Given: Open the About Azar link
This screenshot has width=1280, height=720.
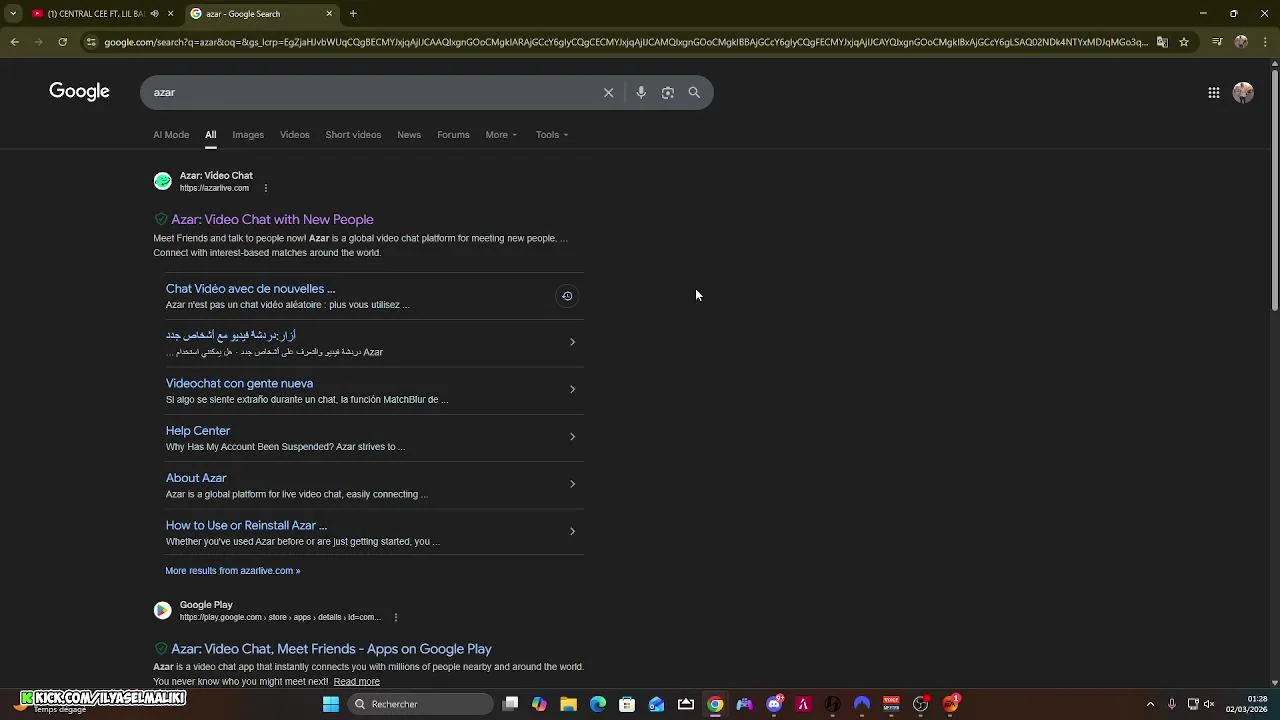Looking at the screenshot, I should (x=196, y=478).
